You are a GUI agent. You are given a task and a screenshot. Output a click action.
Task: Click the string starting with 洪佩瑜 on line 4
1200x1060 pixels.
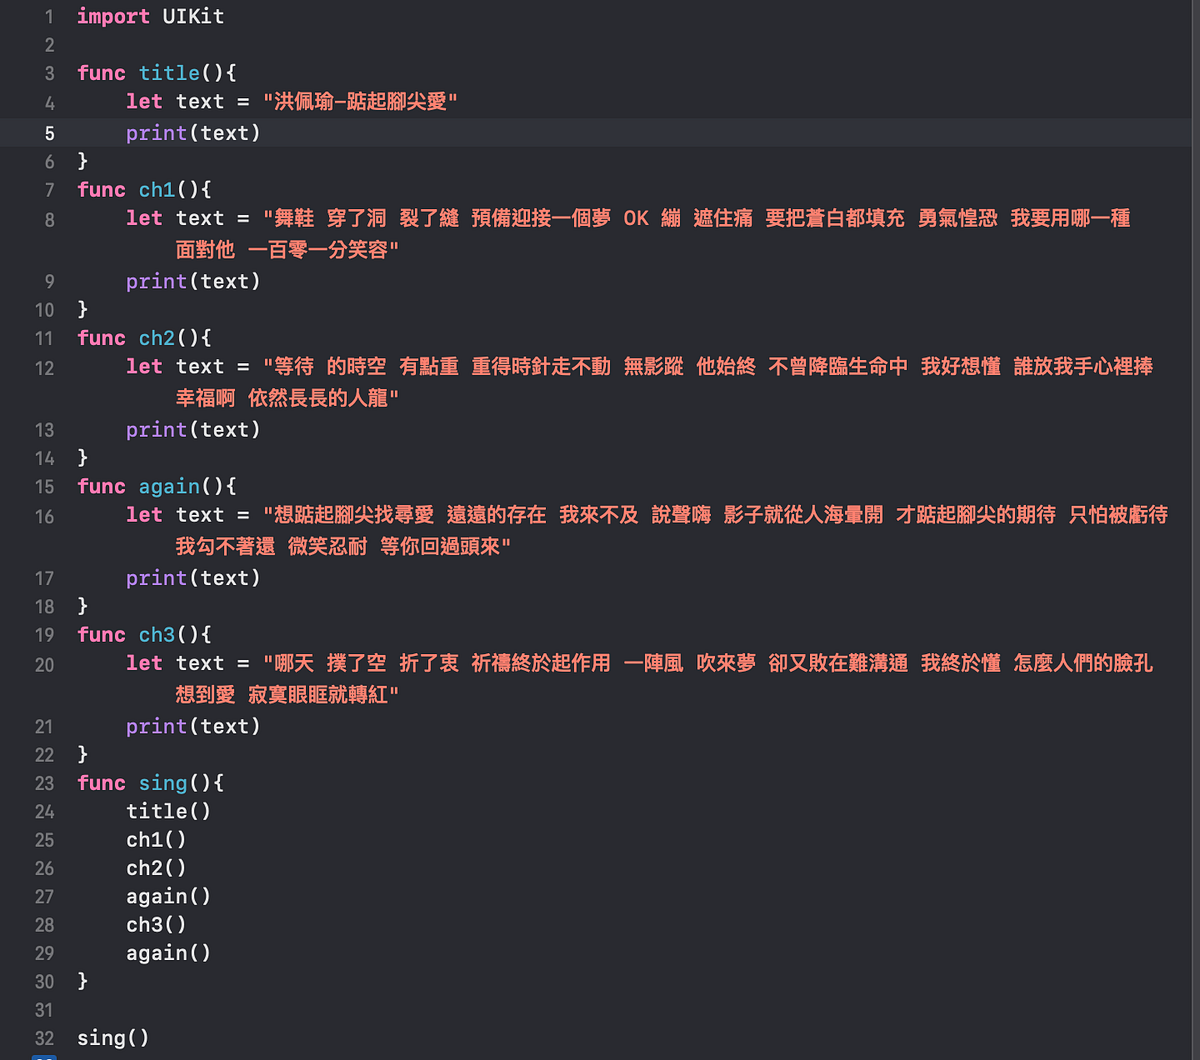(x=360, y=101)
